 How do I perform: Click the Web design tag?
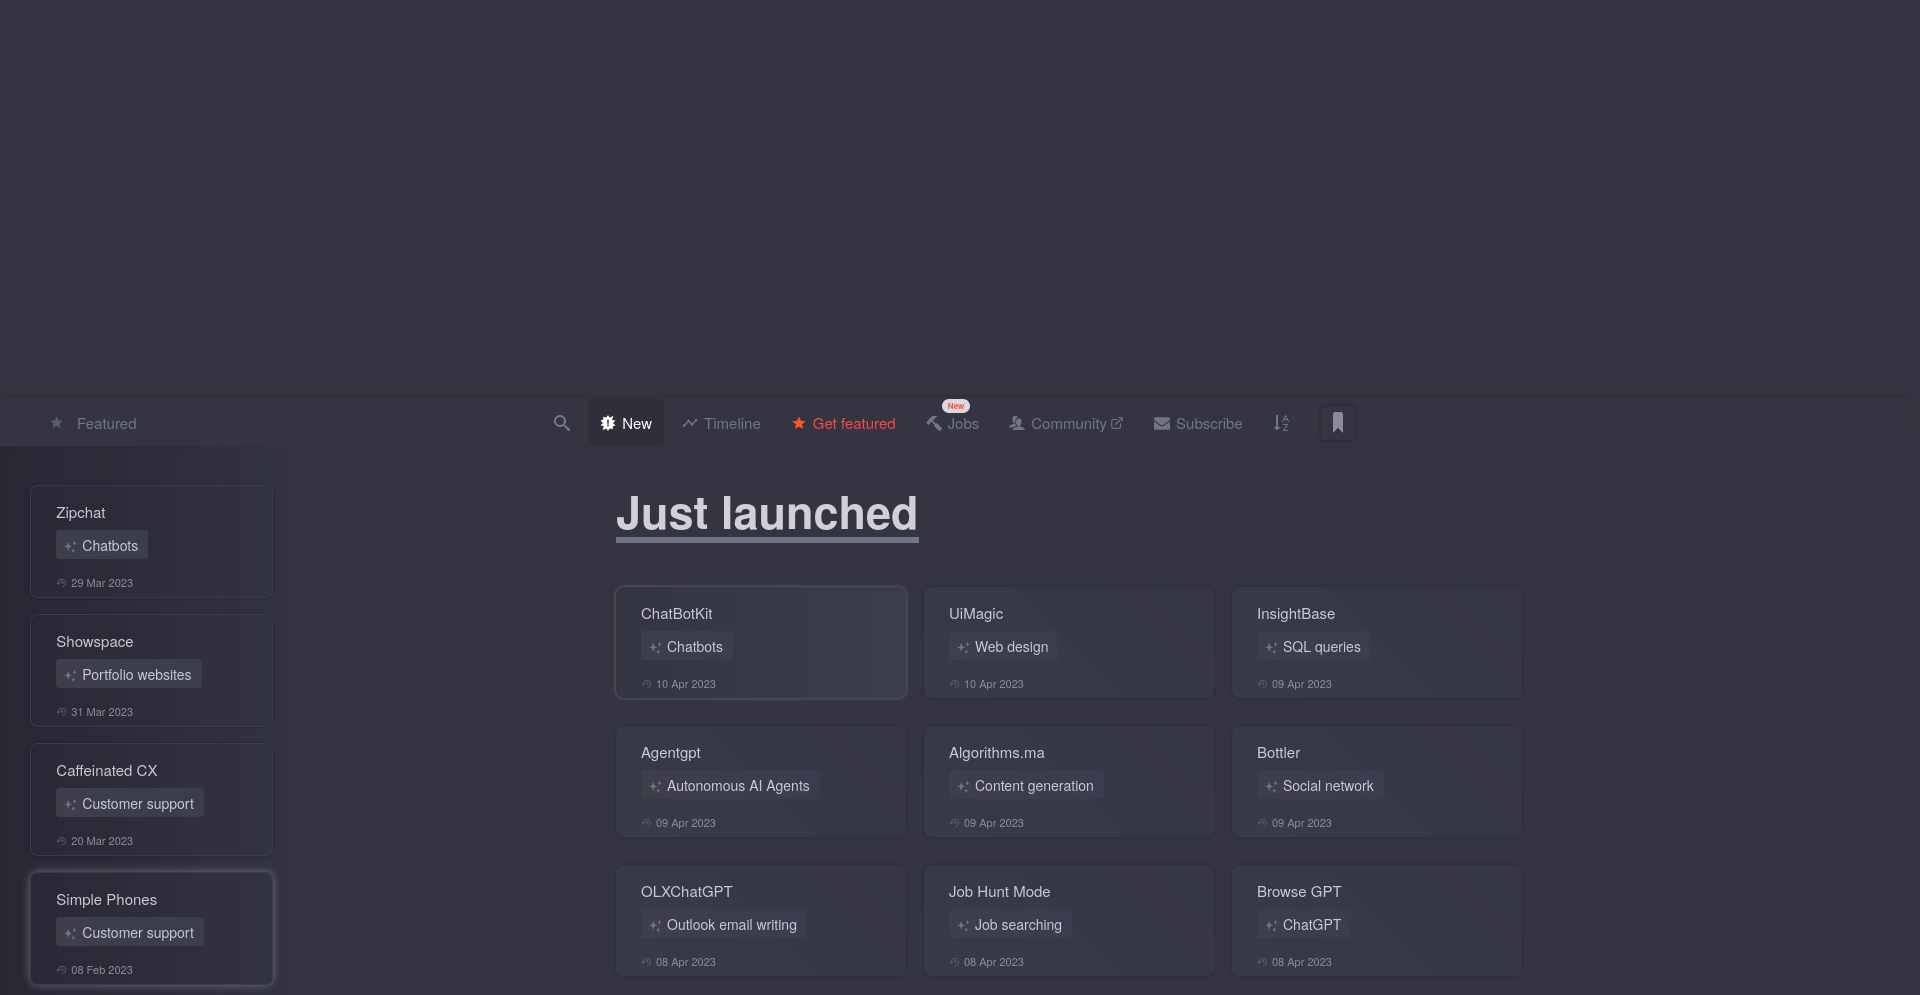[x=1004, y=646]
